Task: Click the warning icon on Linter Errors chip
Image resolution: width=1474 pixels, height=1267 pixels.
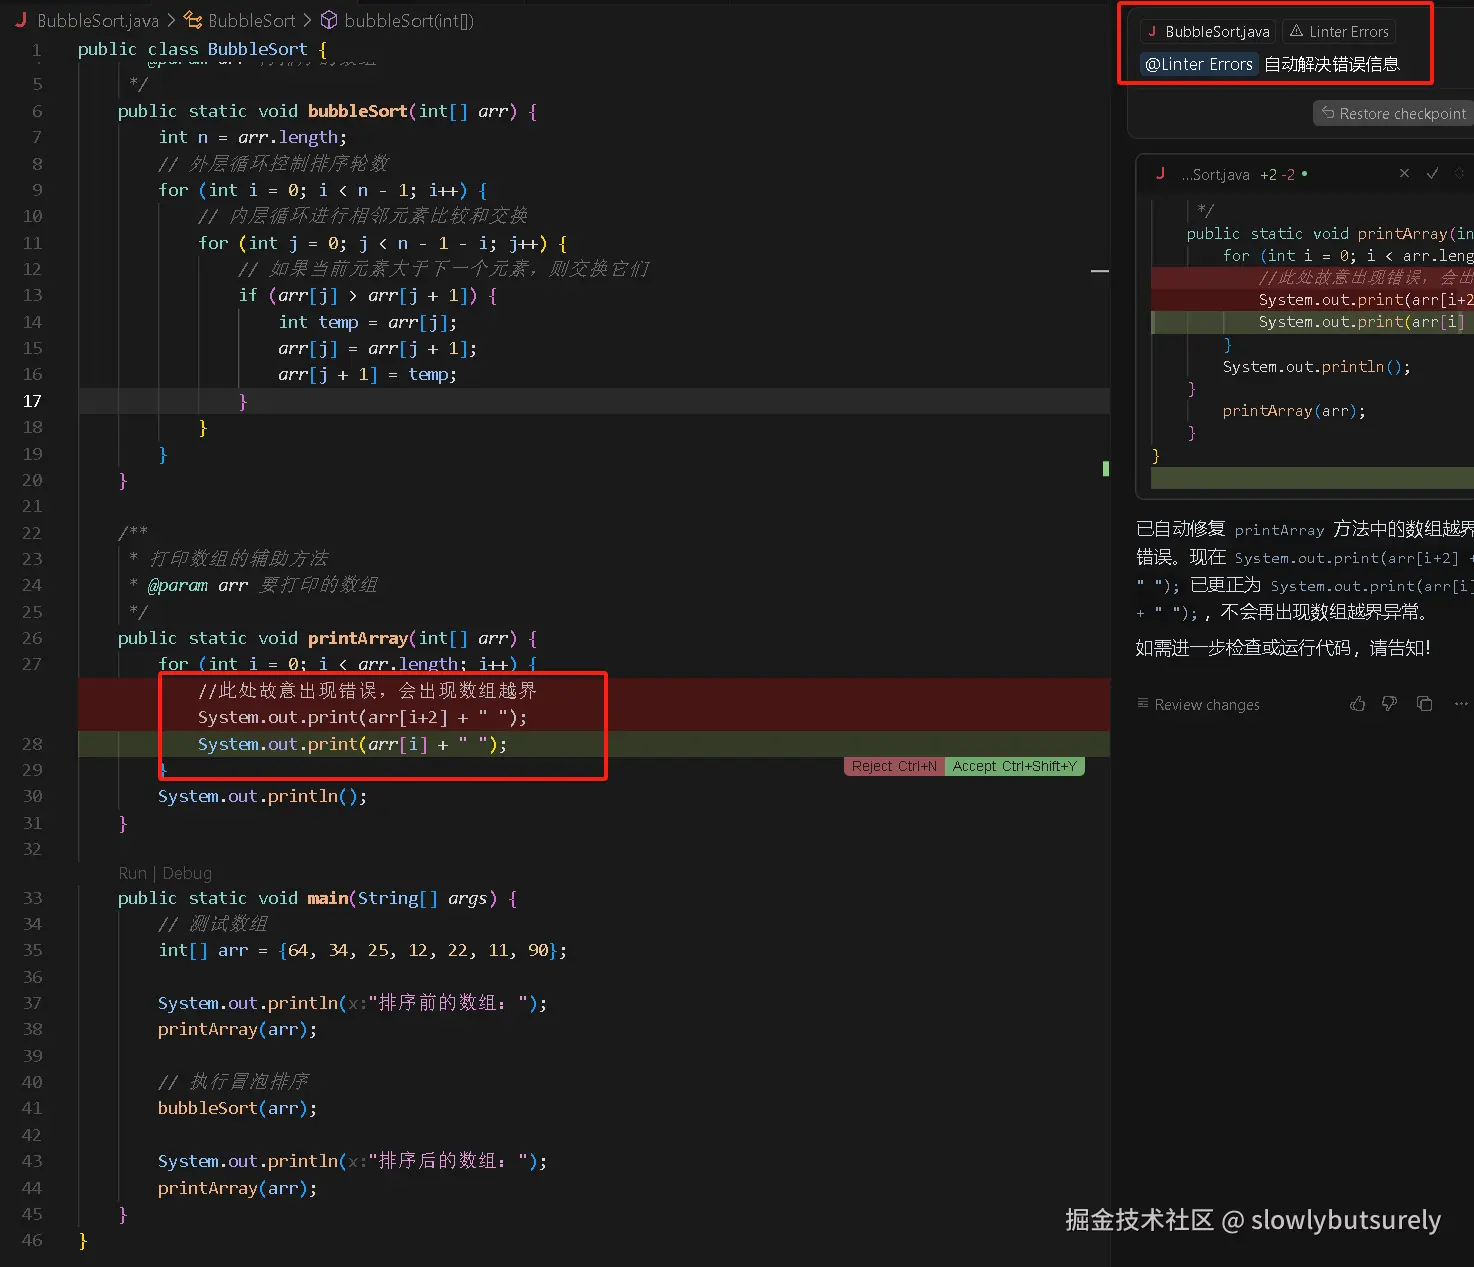Action: click(1297, 31)
